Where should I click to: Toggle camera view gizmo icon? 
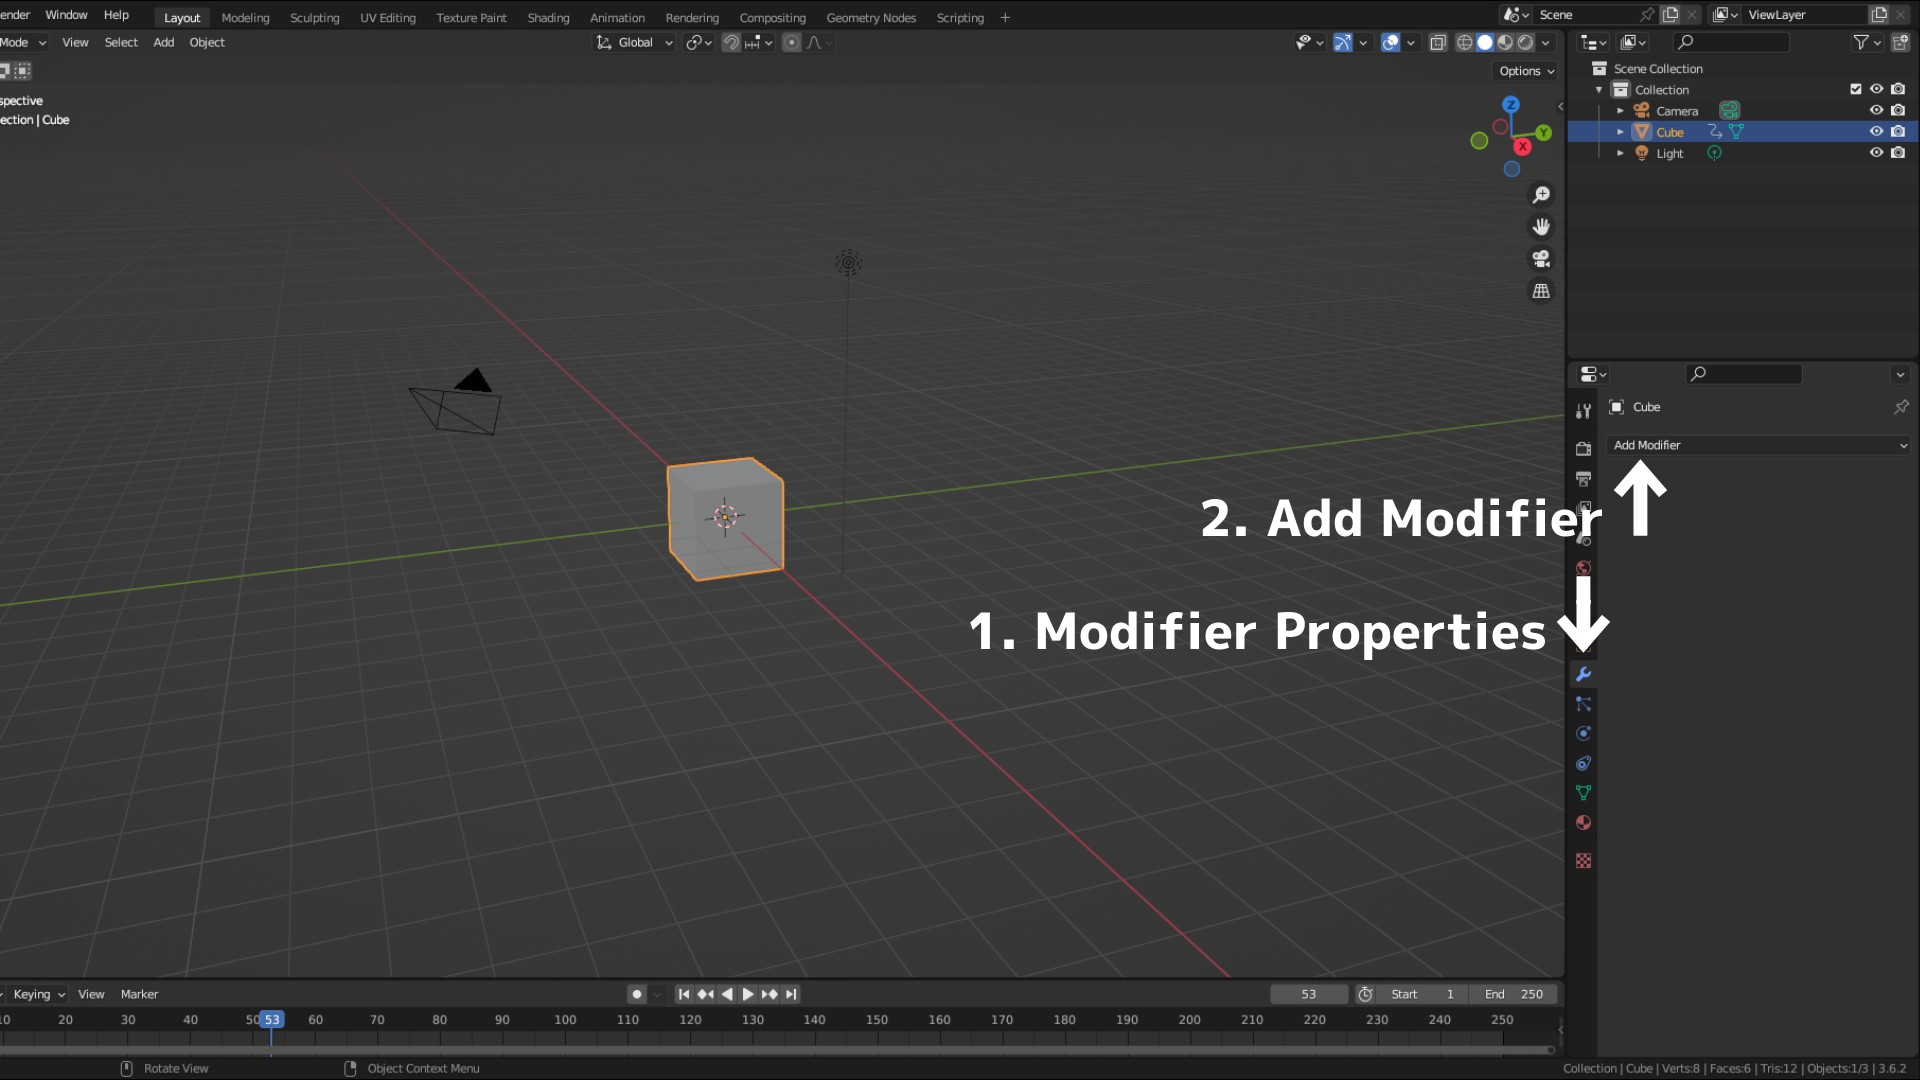coord(1541,259)
